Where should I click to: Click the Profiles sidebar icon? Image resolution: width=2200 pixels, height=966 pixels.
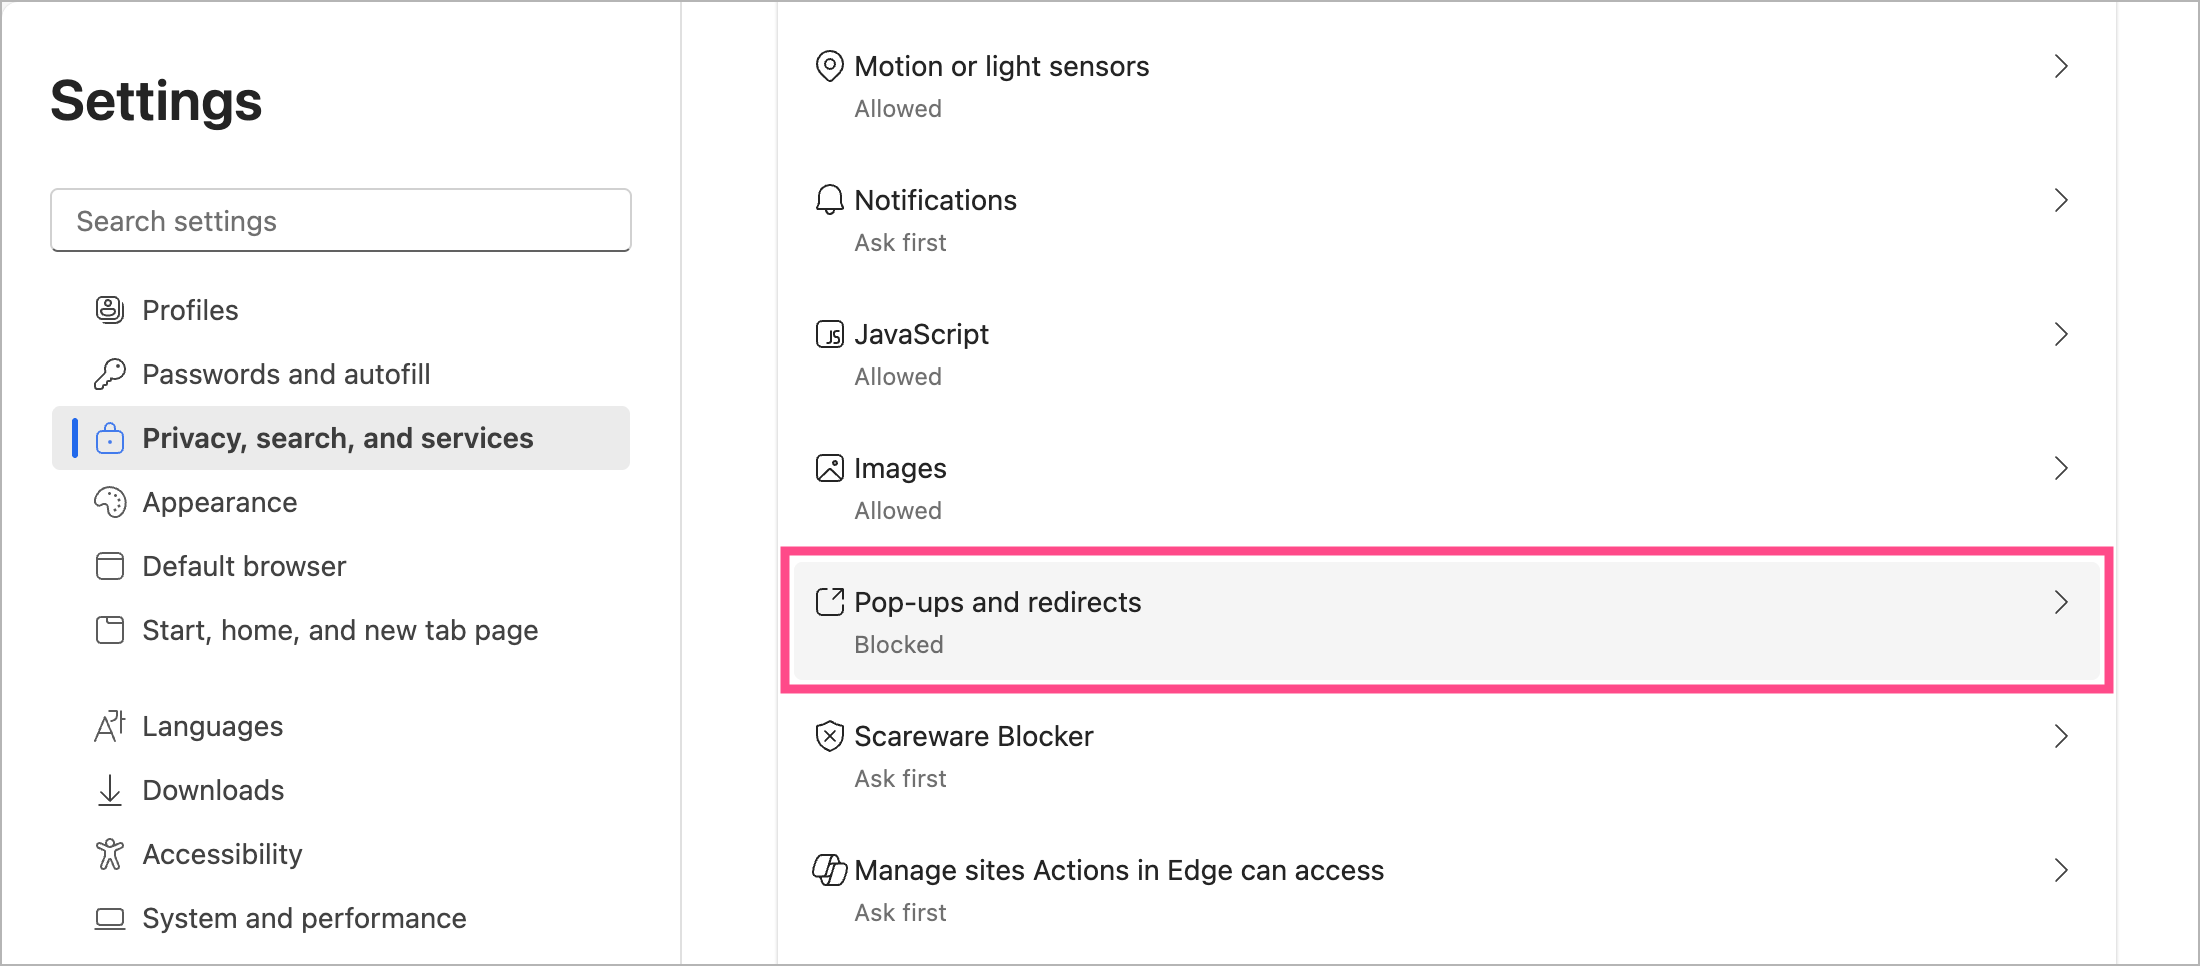click(x=110, y=310)
